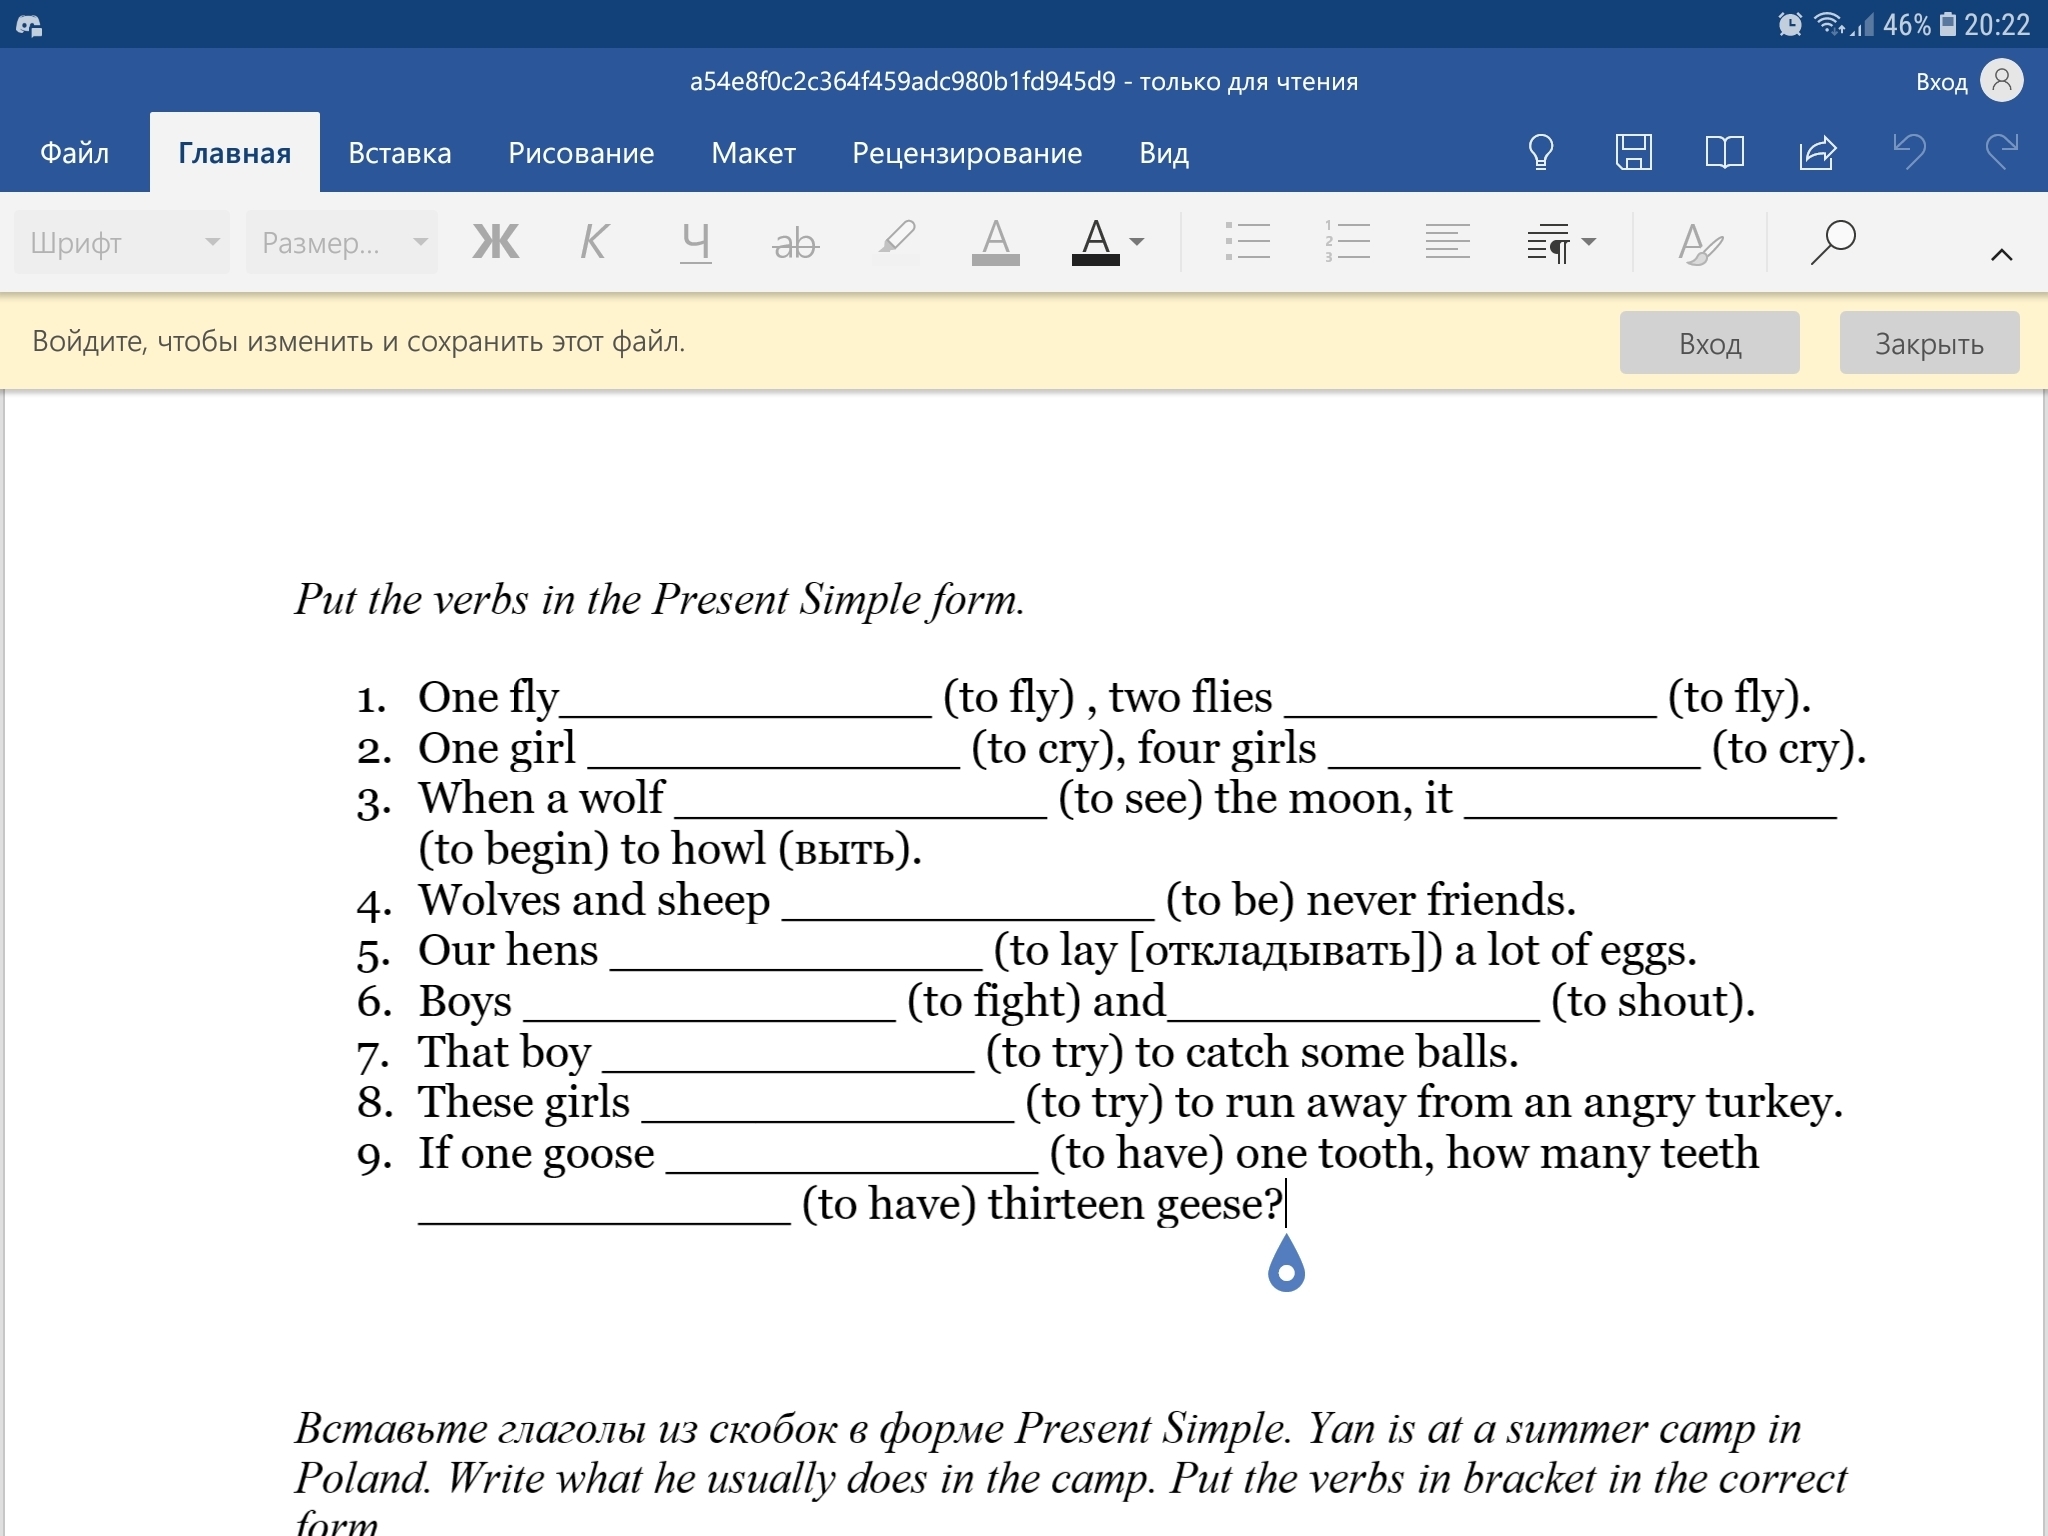Open the Размер font size dropdown

(x=342, y=242)
